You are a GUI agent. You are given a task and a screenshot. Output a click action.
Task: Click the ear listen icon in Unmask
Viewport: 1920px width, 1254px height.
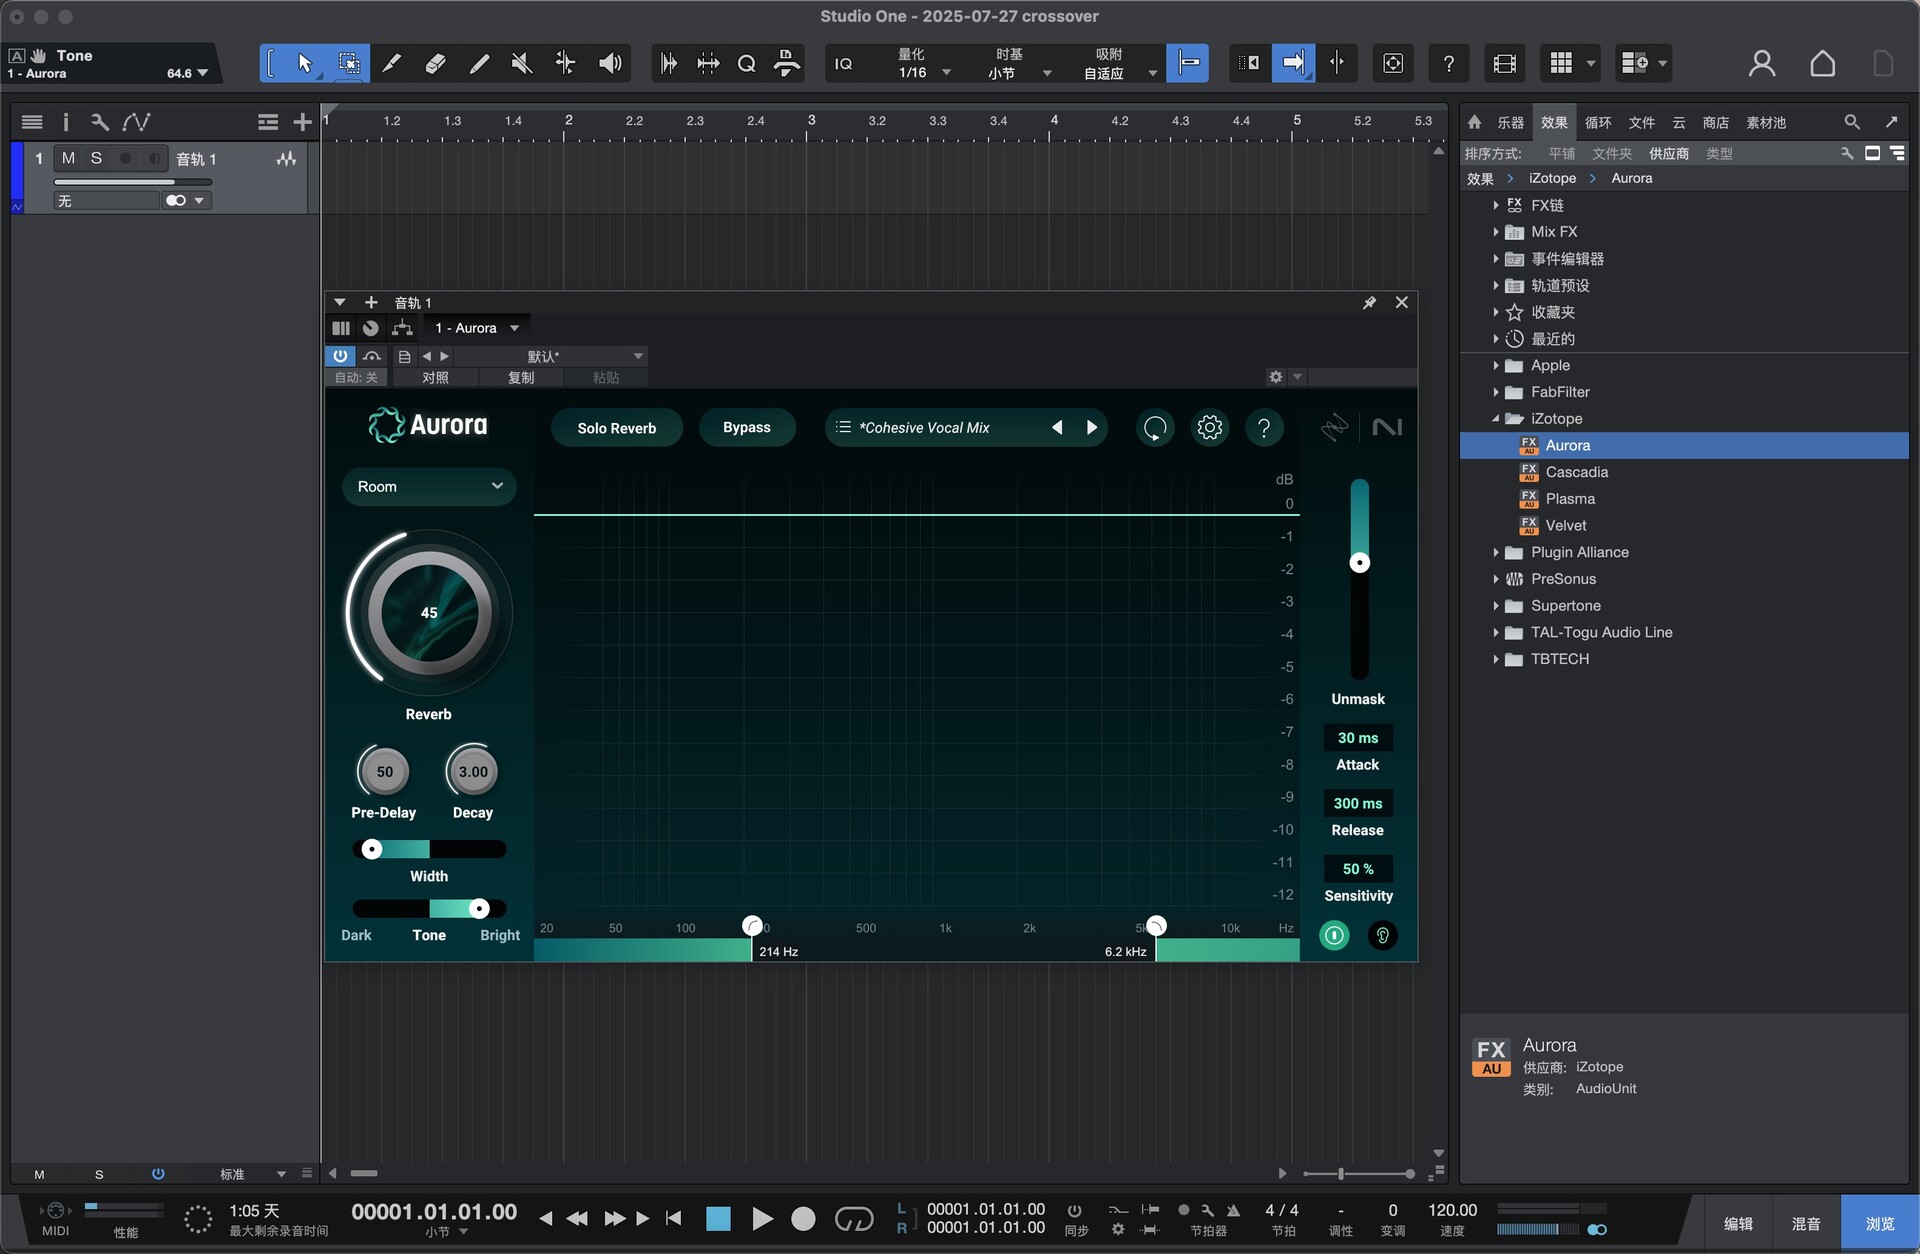(x=1382, y=936)
